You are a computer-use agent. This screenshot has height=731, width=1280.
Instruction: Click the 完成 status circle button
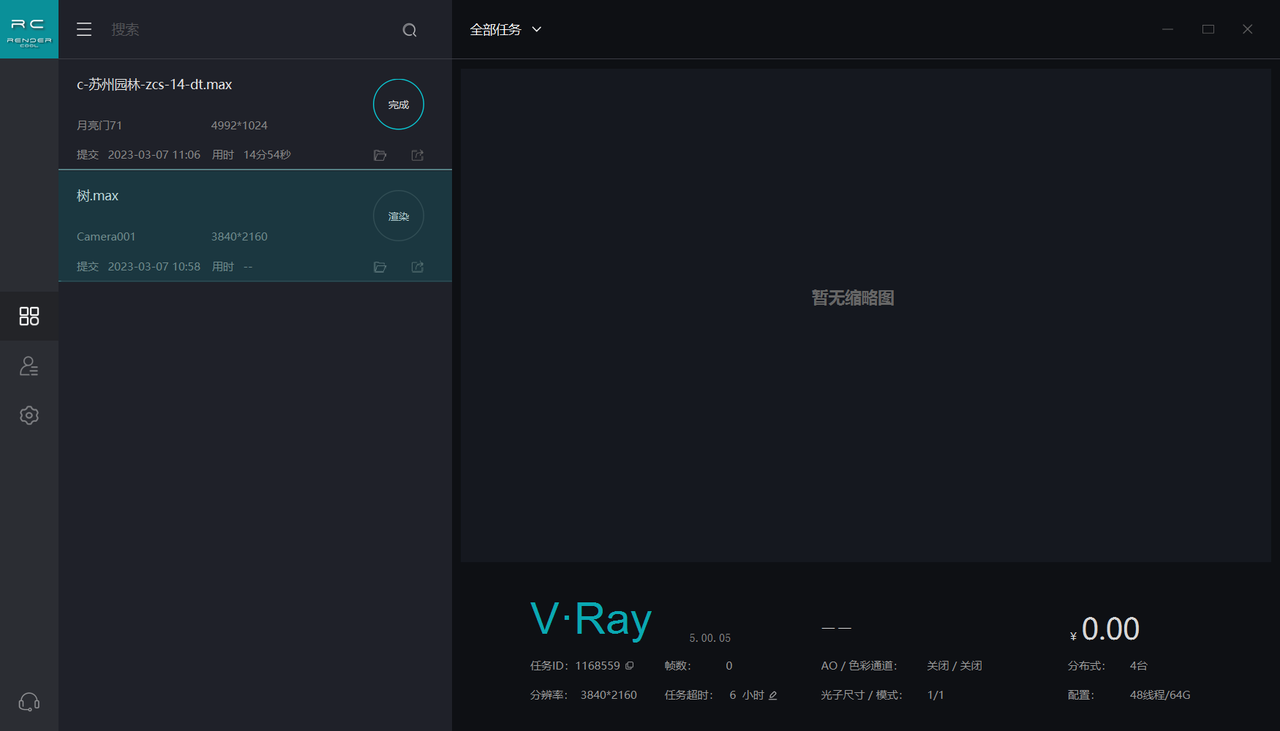pos(398,104)
